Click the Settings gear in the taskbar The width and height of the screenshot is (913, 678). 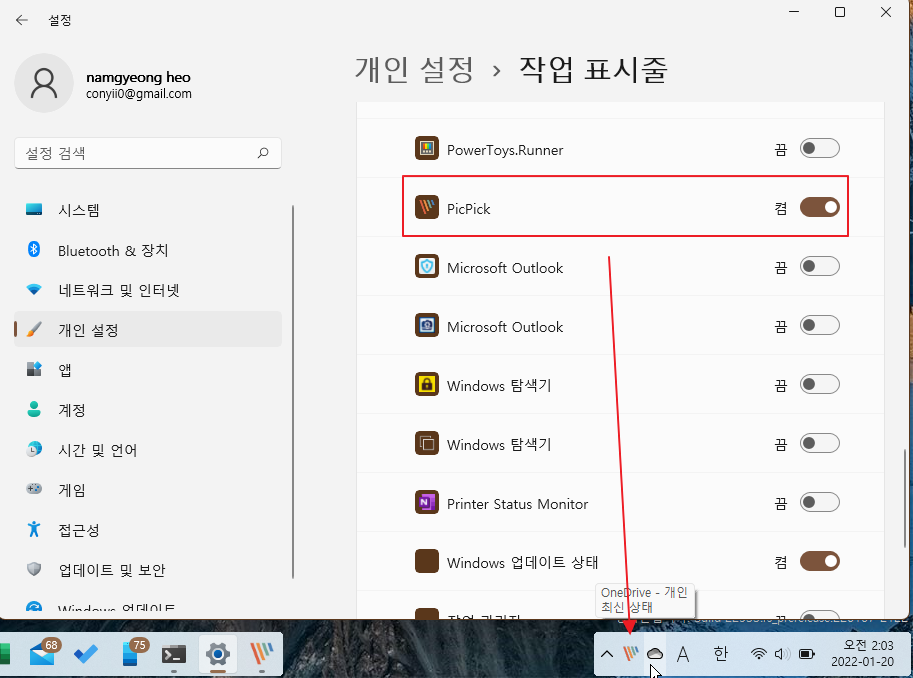coord(218,654)
